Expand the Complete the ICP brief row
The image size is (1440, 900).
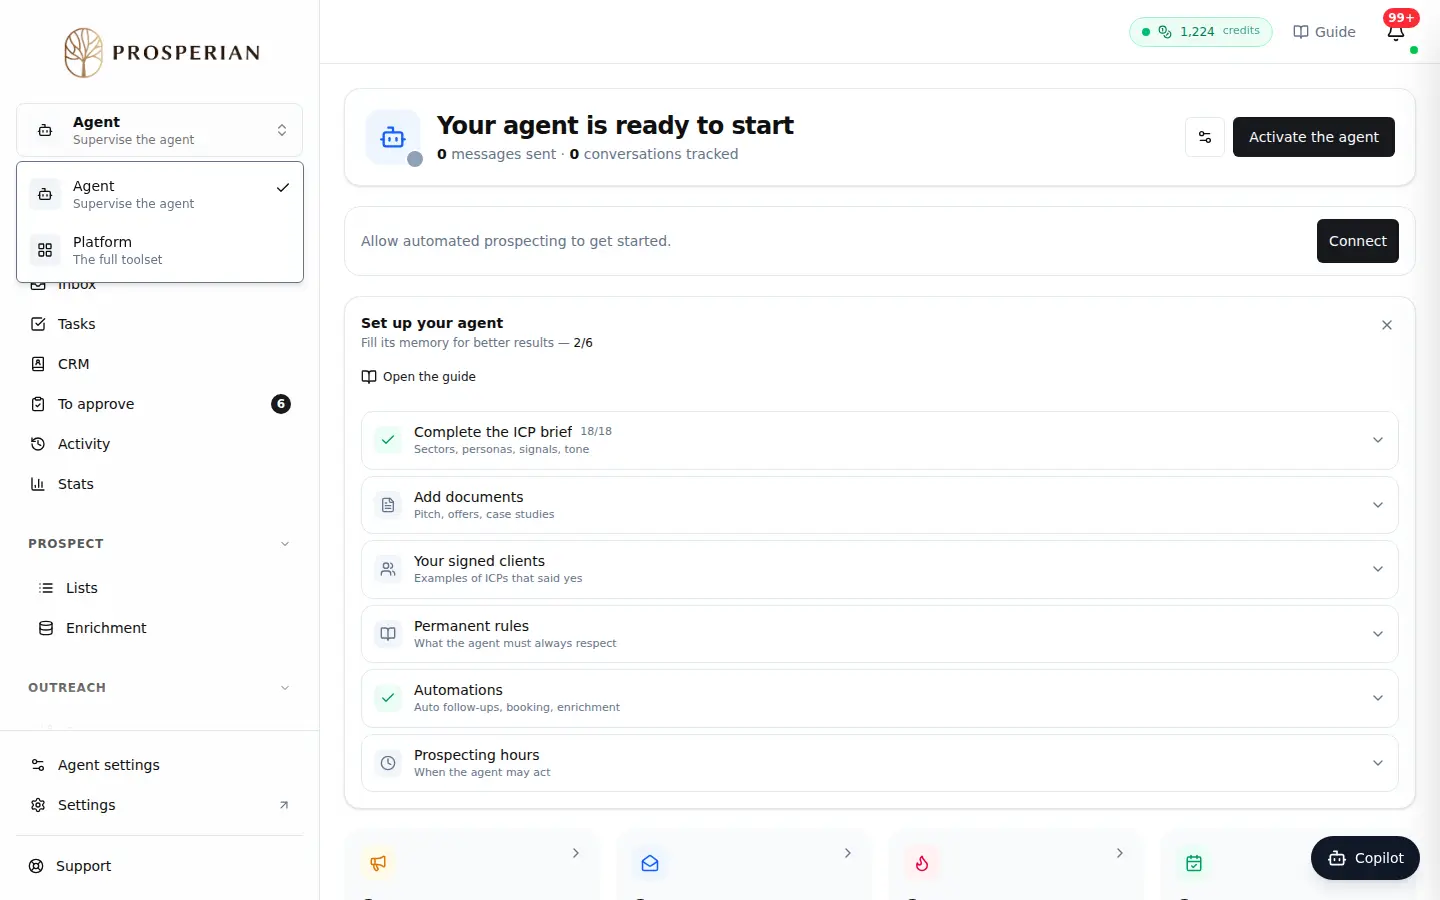880,440
